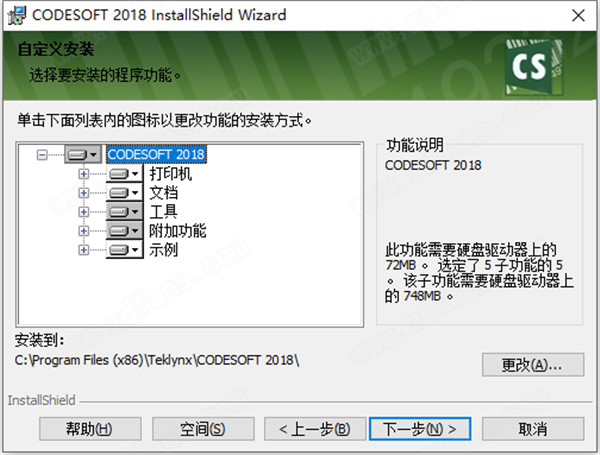Viewport: 600px width, 455px height.
Task: Open drive icon dropdown beside 附加功能
Action: [x=124, y=231]
